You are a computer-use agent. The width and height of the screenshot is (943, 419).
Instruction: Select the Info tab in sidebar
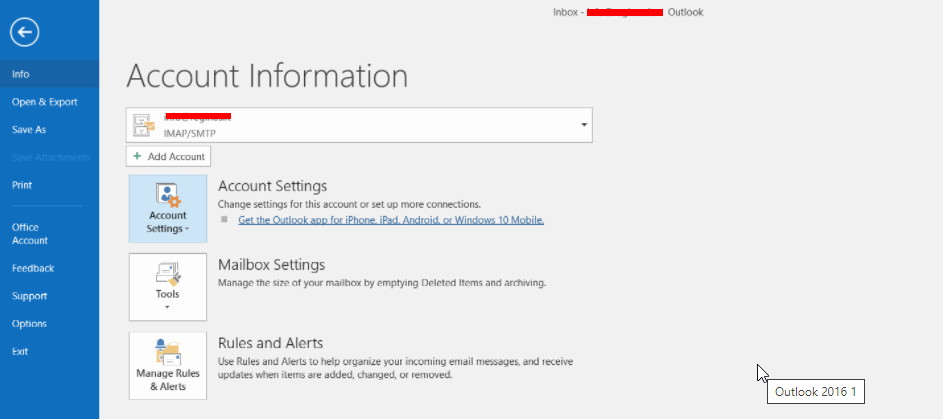(21, 74)
